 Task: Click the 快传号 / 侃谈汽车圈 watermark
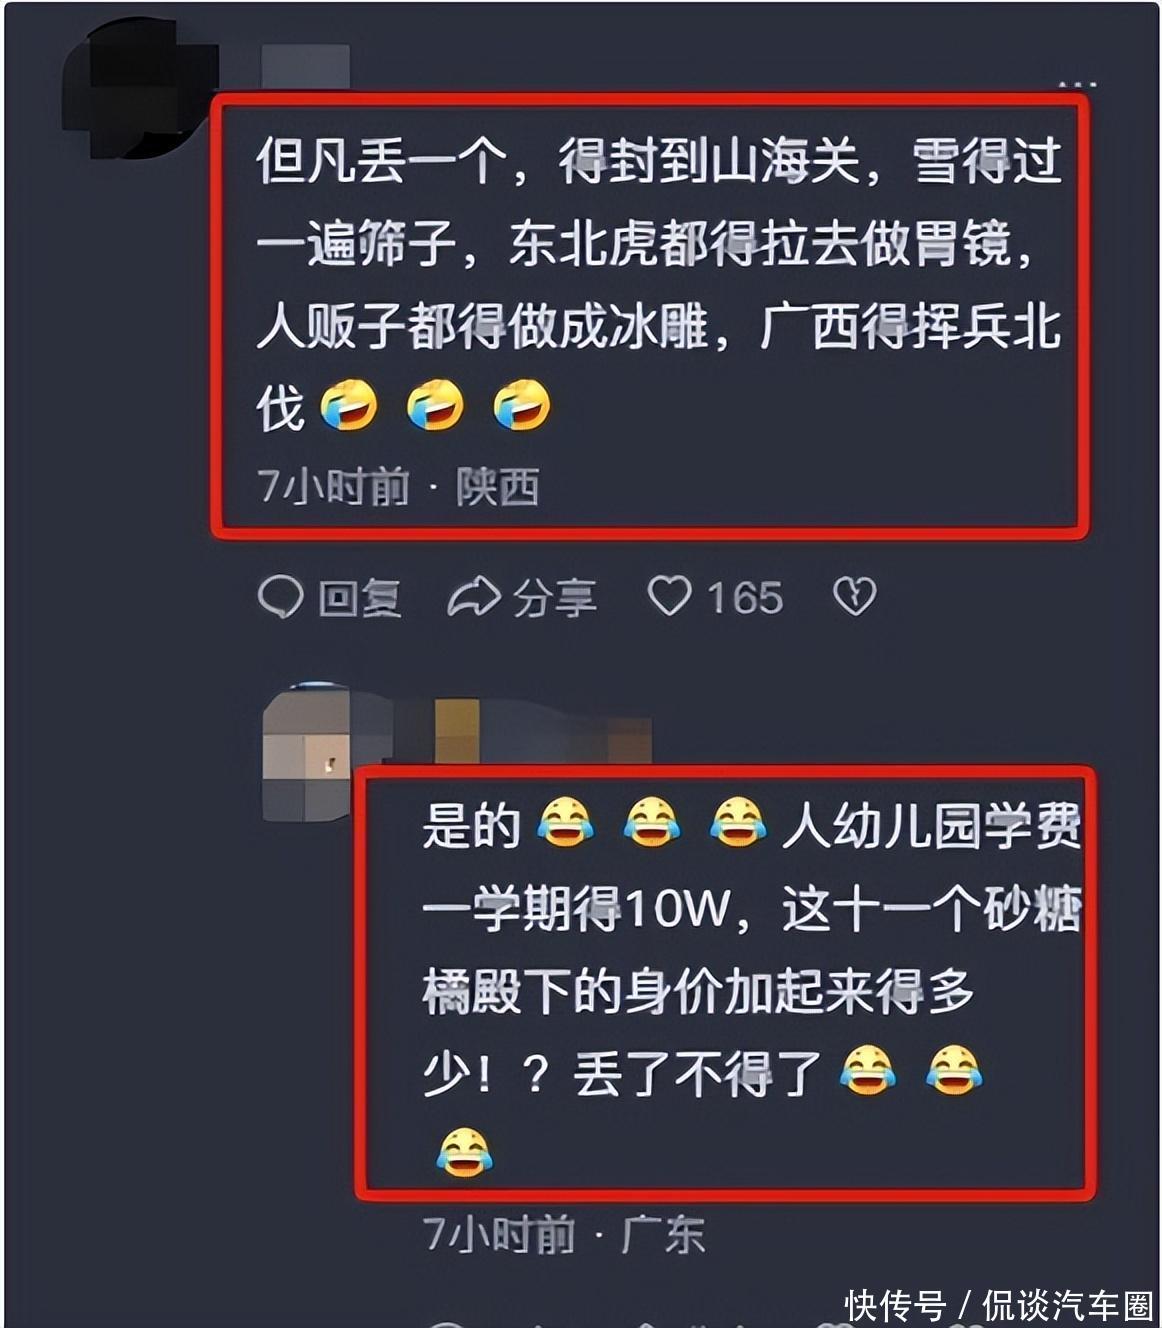click(999, 1305)
